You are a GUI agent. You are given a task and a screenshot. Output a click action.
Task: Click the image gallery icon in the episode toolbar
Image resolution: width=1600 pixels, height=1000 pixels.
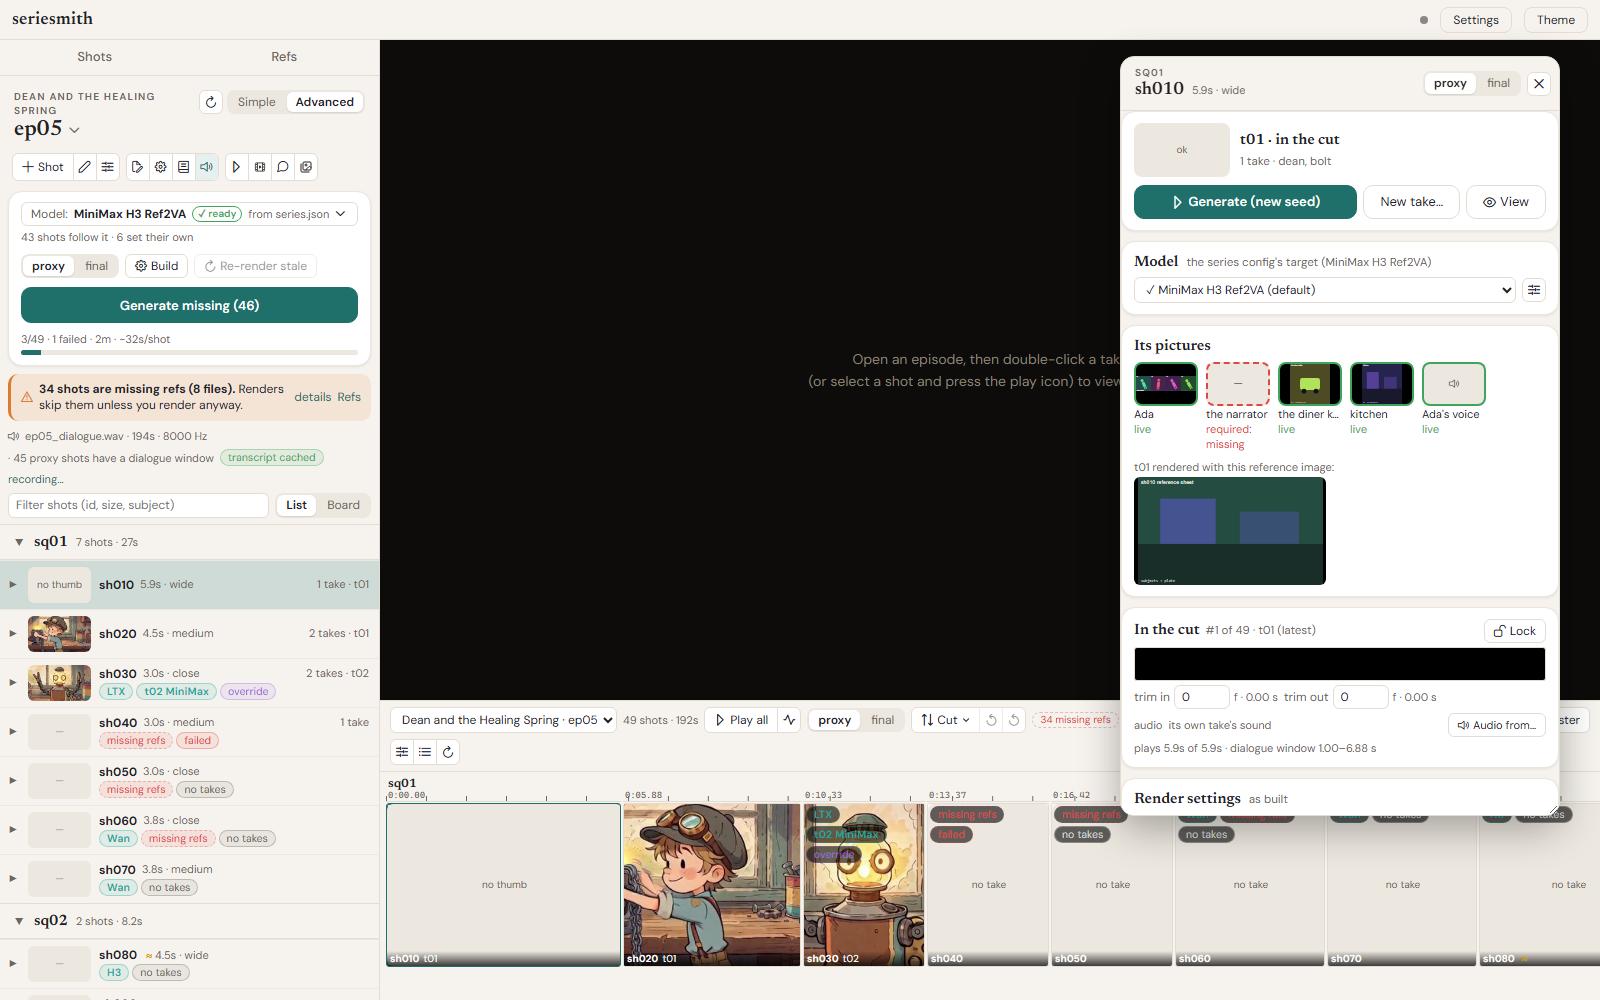[306, 167]
